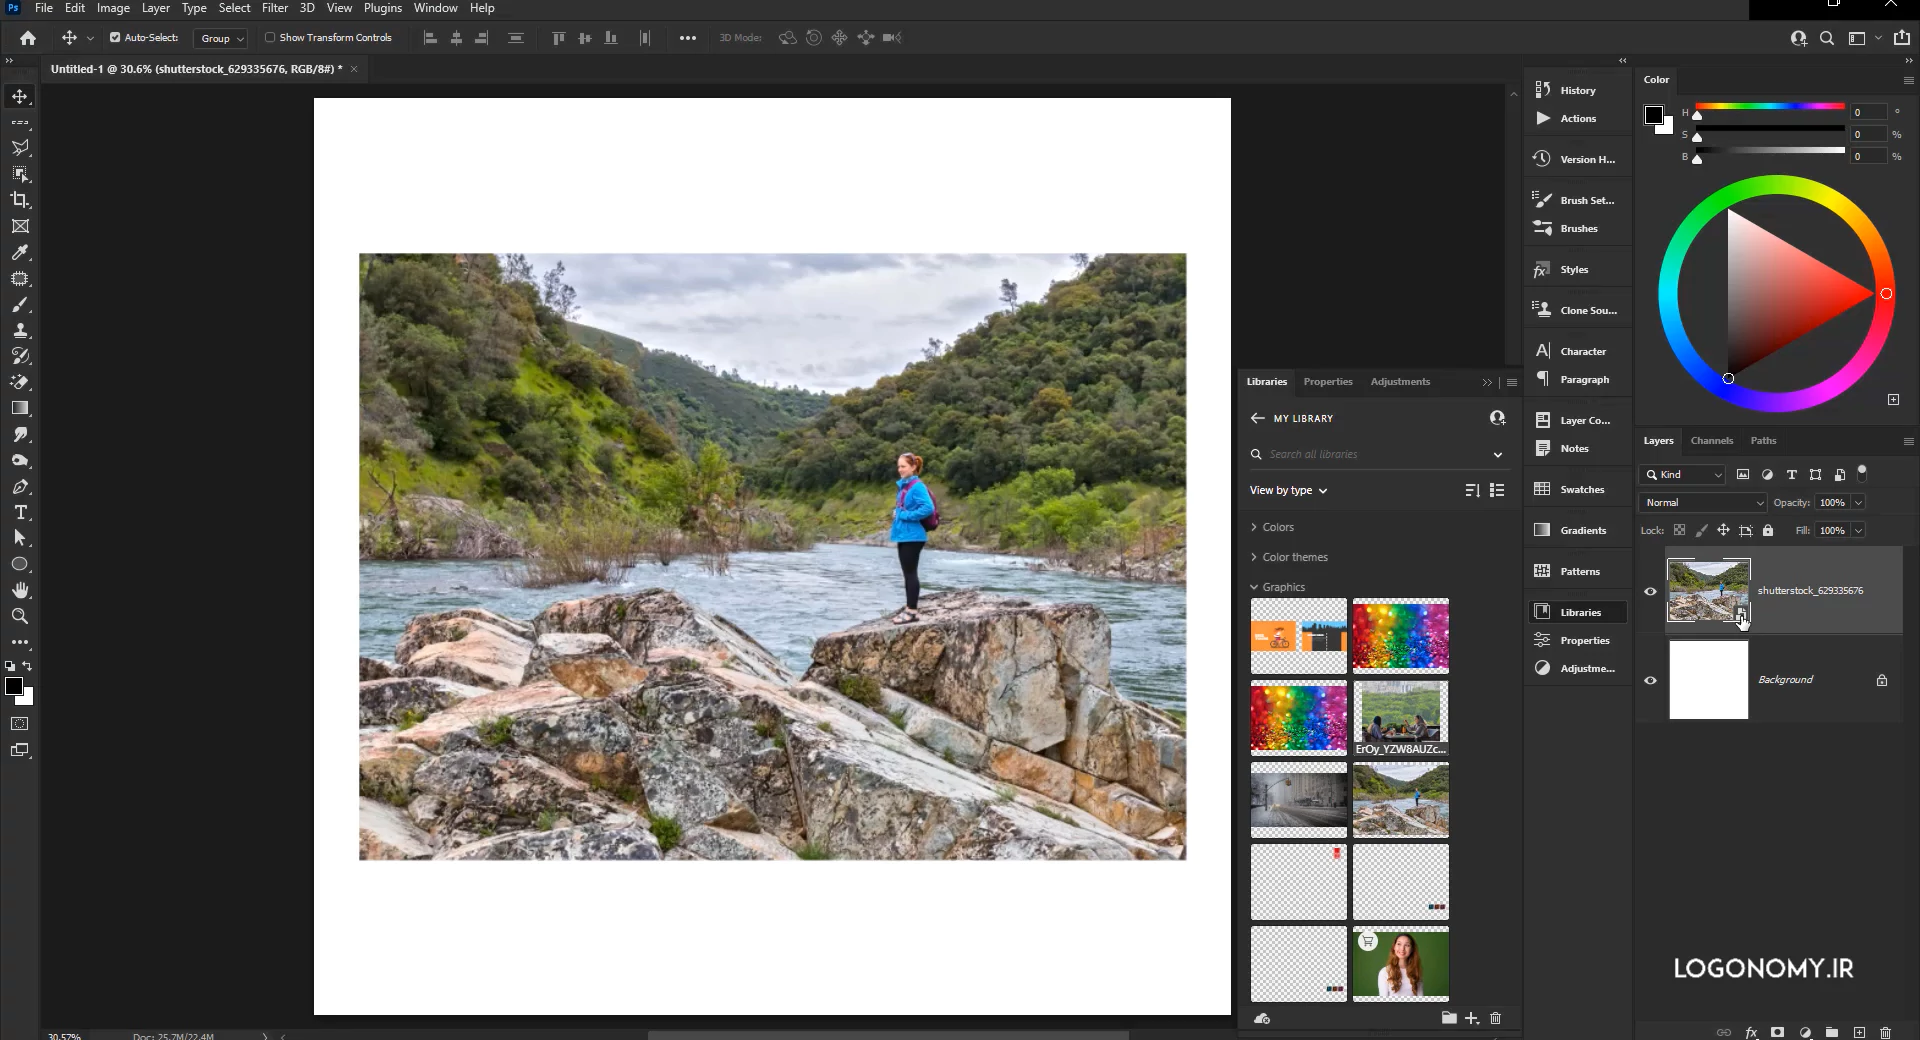Select the Hand tool
Viewport: 1920px width, 1040px height.
click(20, 590)
